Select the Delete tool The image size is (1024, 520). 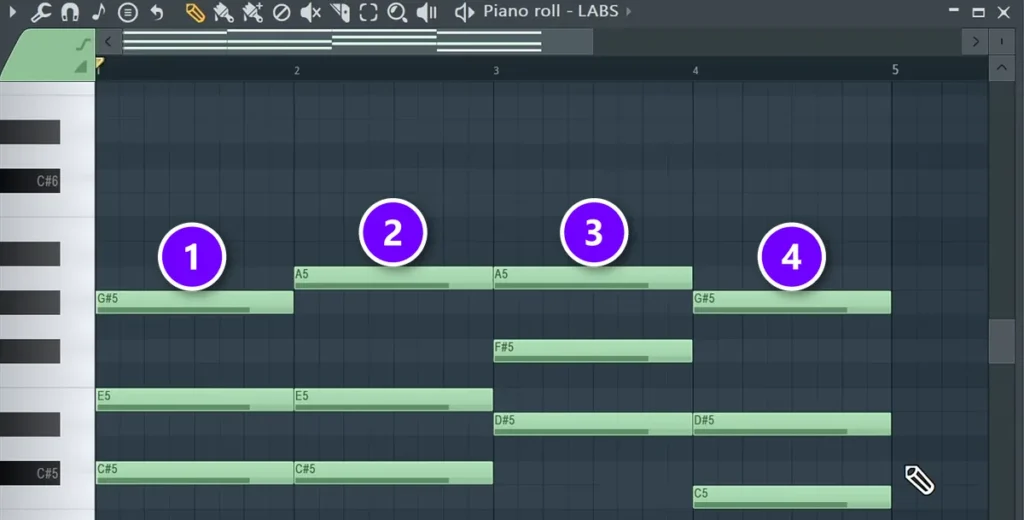(281, 12)
